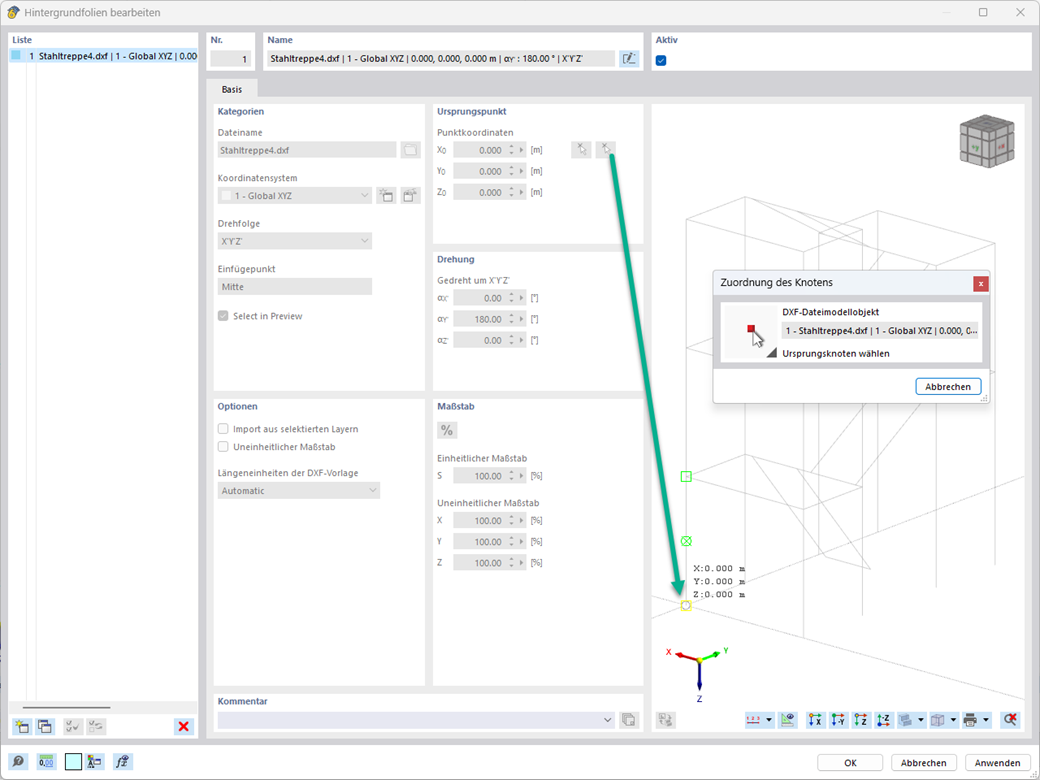Expand the Kommentar combo box
Image resolution: width=1040 pixels, height=780 pixels.
pos(608,720)
